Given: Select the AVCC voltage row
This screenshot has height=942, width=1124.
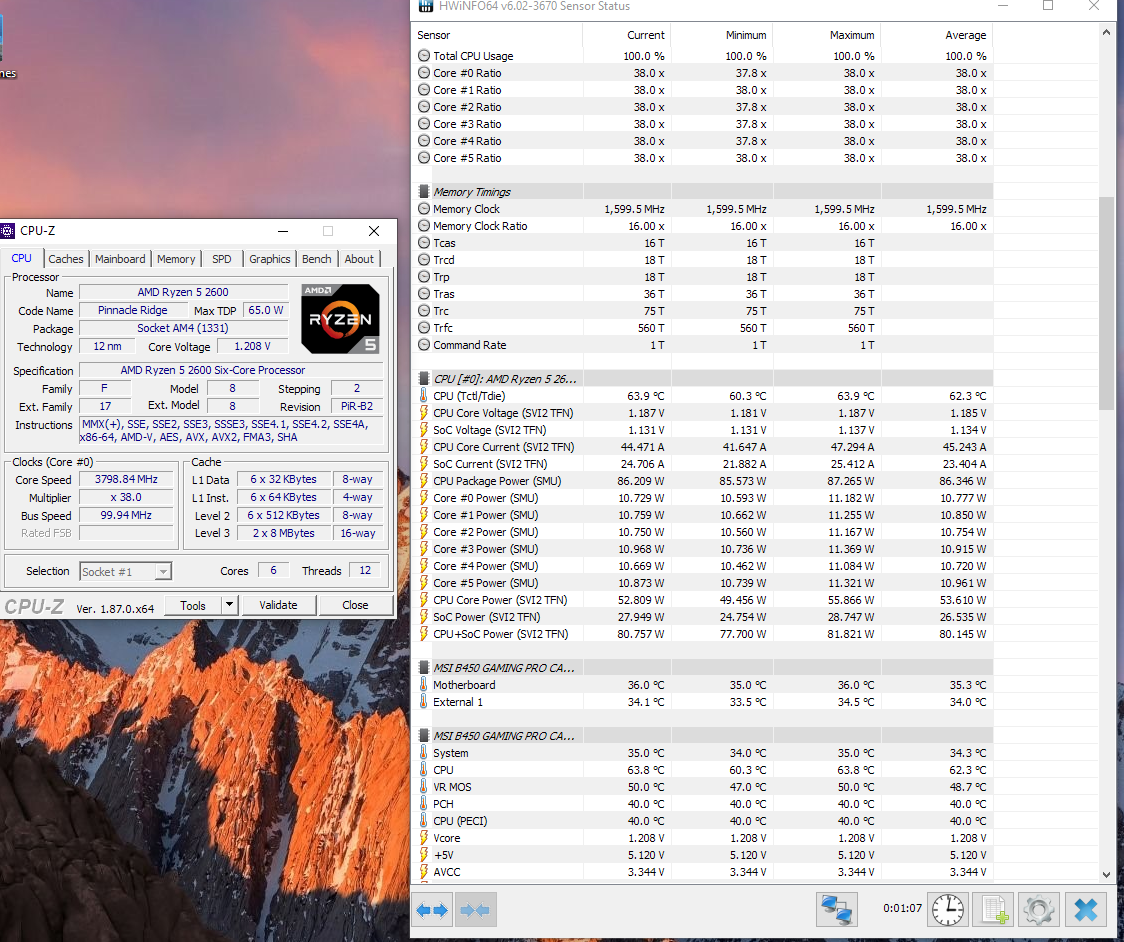Looking at the screenshot, I should 702,872.
